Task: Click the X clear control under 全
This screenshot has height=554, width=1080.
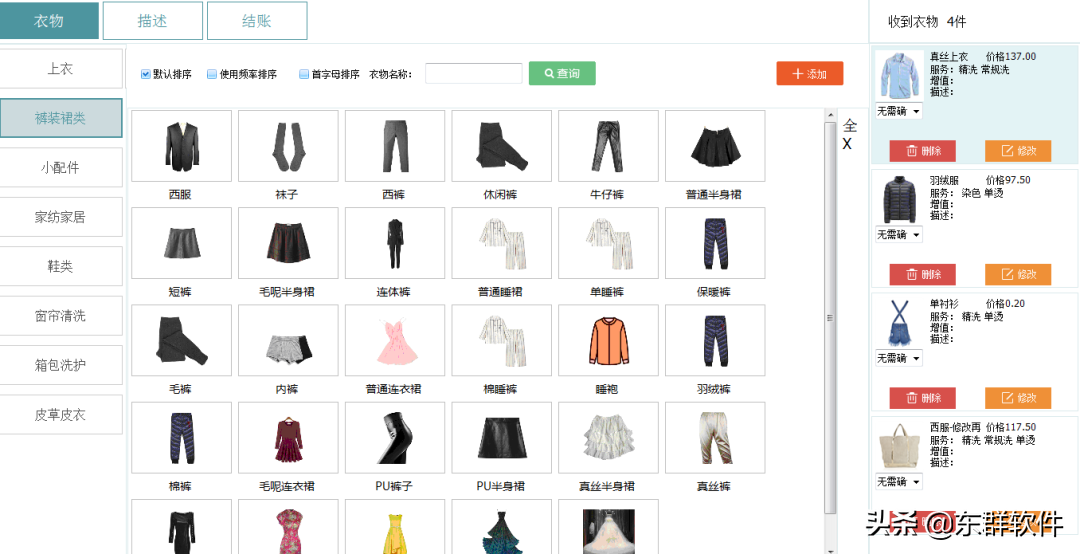Action: point(847,144)
